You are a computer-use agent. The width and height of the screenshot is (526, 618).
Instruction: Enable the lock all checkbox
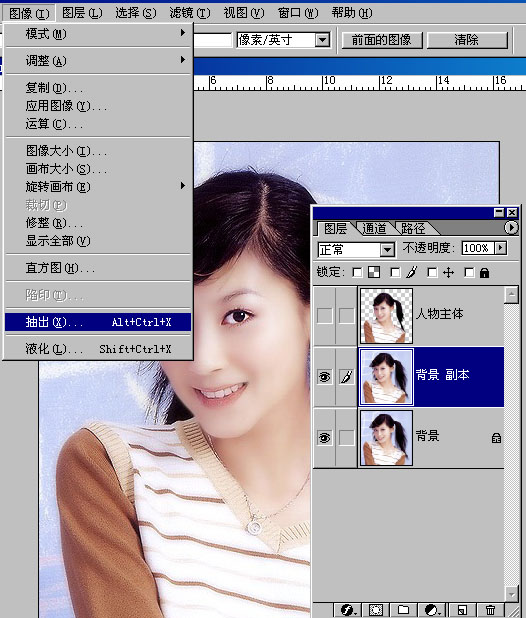tap(469, 273)
